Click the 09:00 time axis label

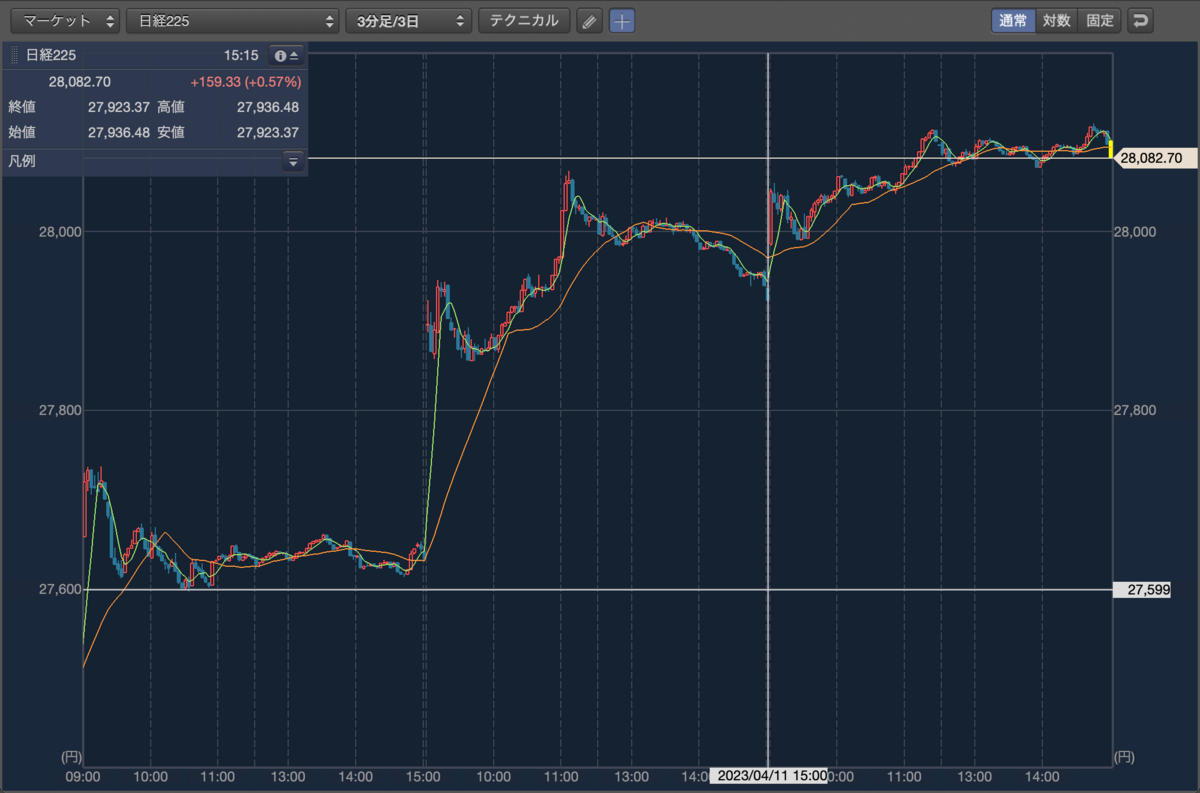pos(82,776)
